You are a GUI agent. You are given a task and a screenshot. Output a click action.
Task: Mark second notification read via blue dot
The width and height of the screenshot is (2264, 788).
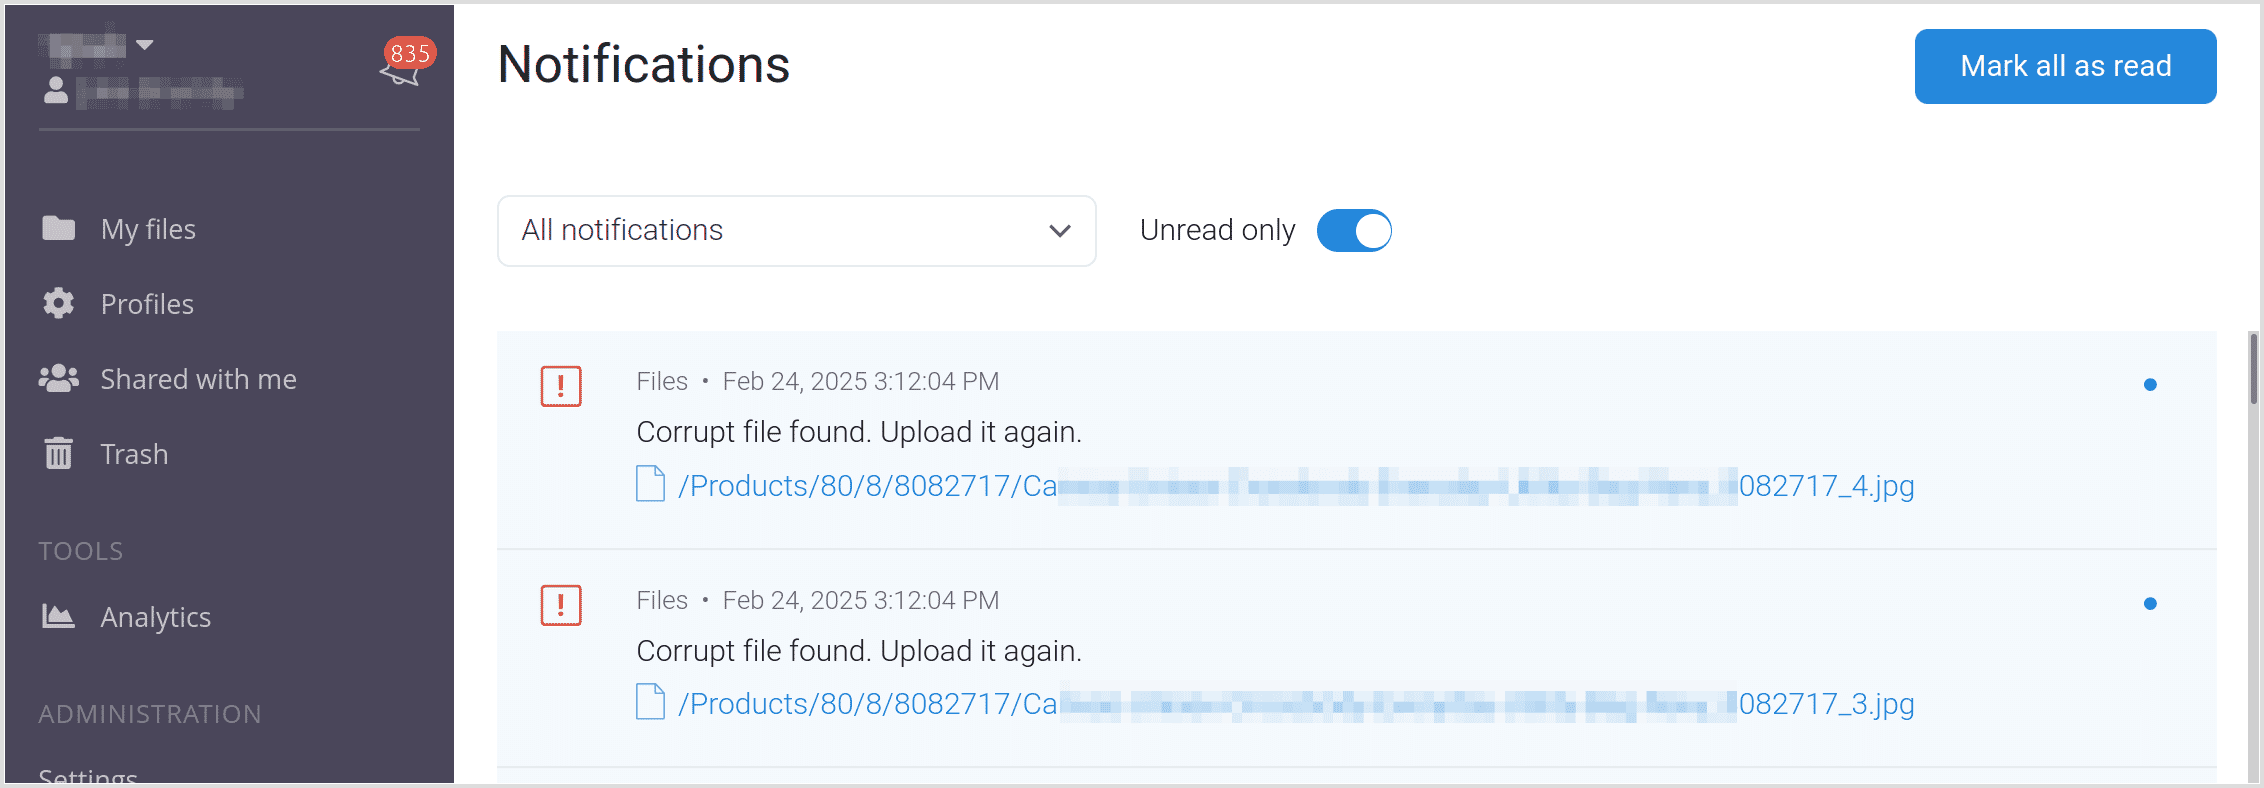pyautogui.click(x=2150, y=604)
